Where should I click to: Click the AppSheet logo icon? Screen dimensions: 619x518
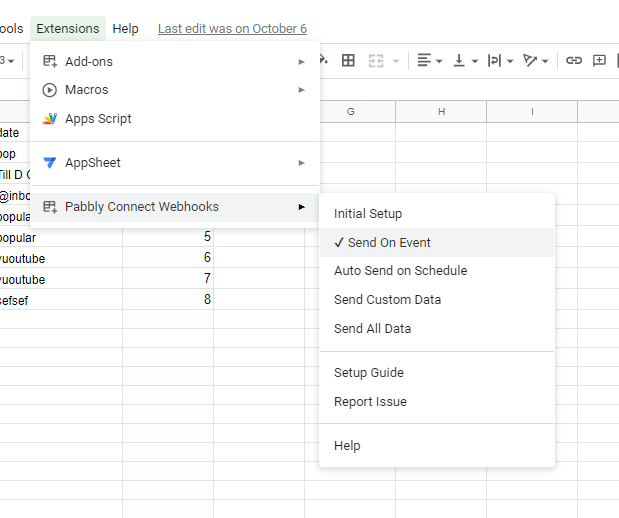(50, 163)
